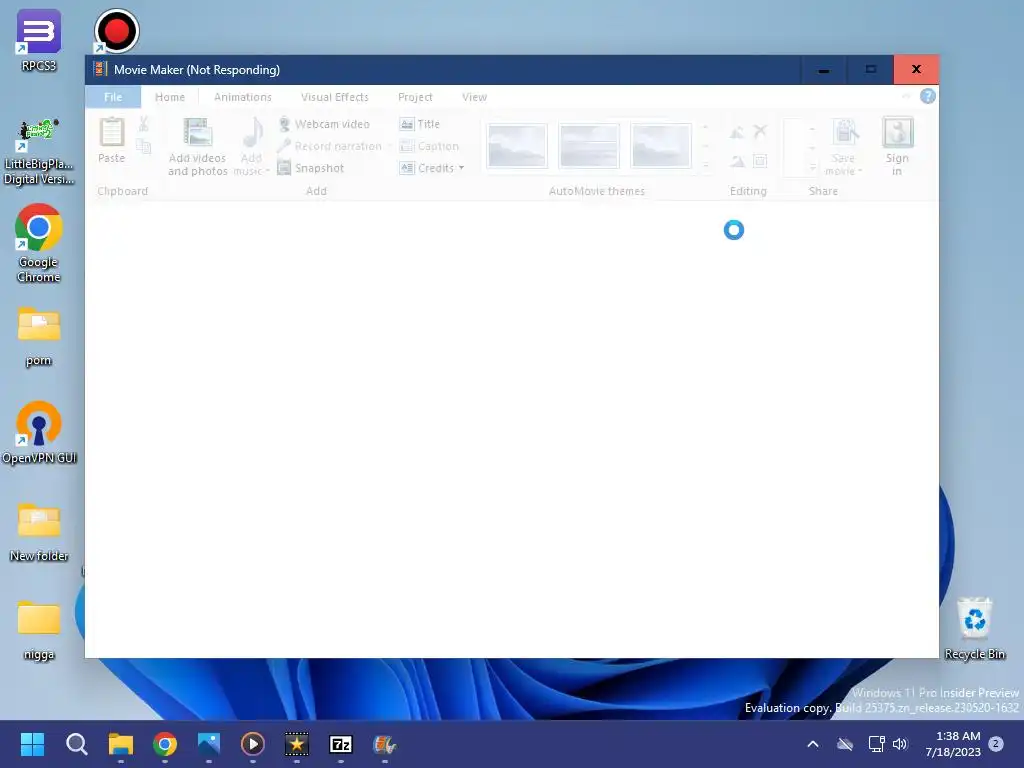This screenshot has height=768, width=1024.
Task: Open taskbar Search
Action: click(x=76, y=744)
